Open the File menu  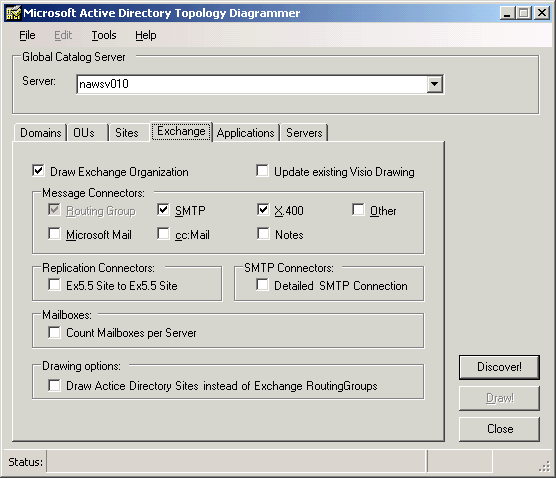(27, 35)
